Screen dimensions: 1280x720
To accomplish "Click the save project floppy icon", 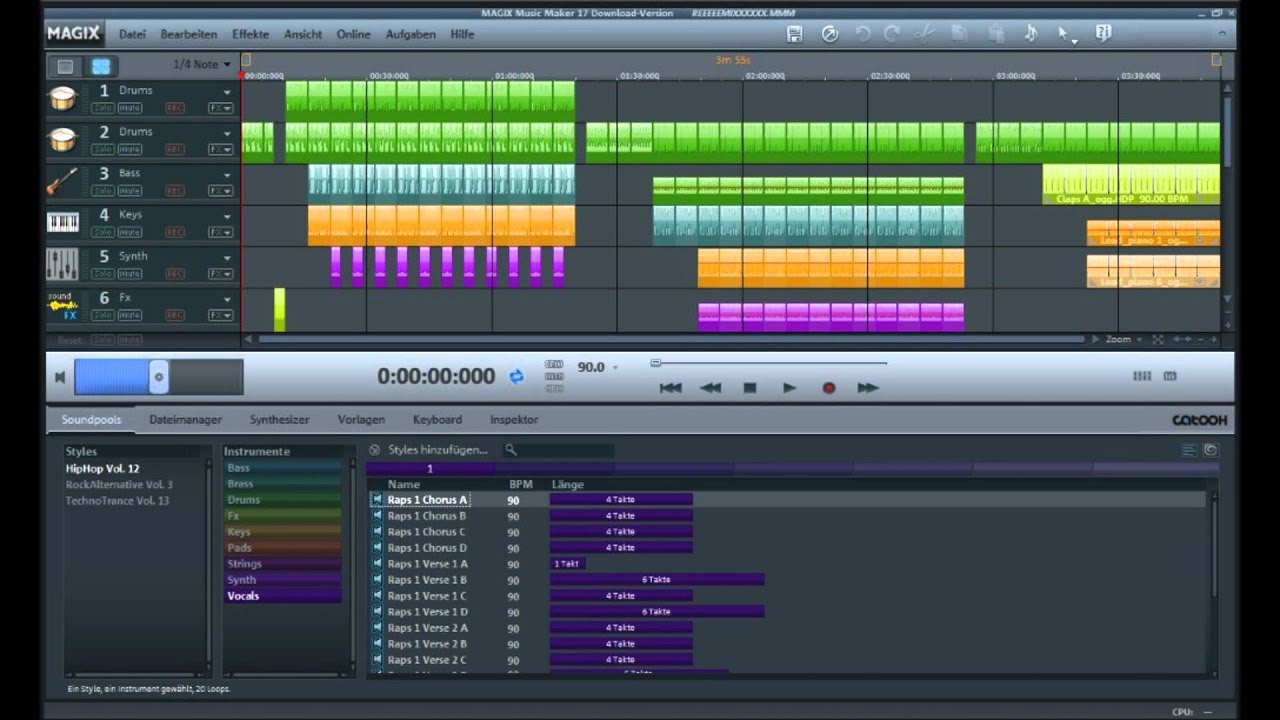I will tap(795, 34).
